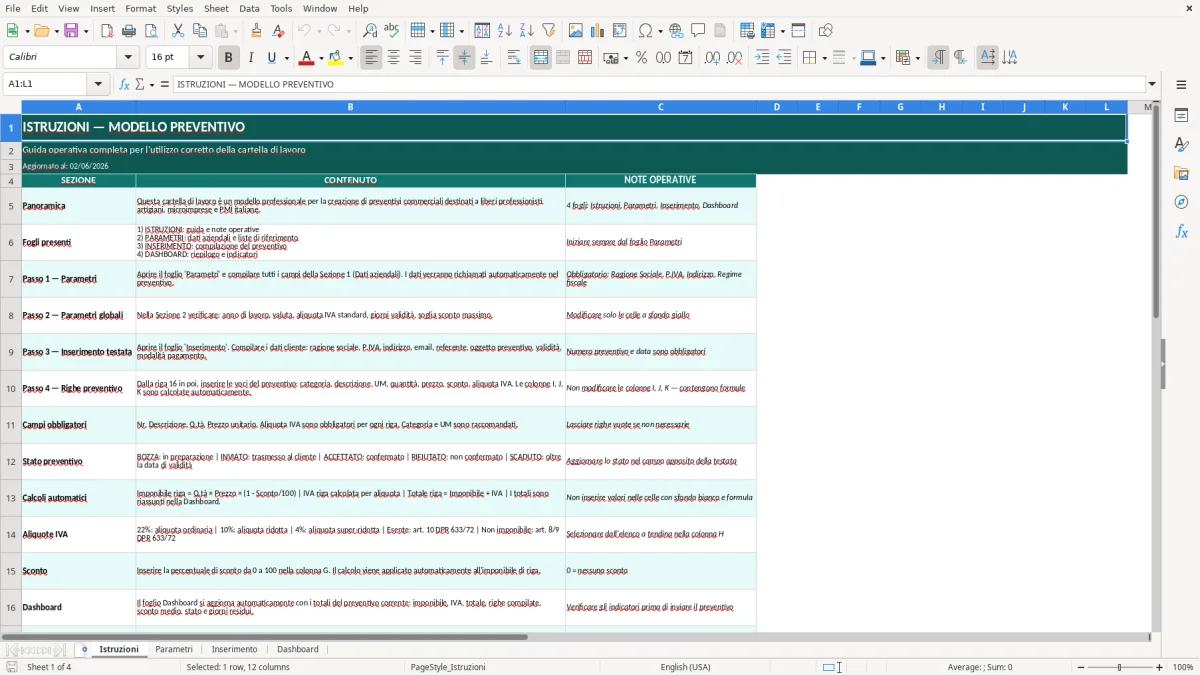Open the Format menu
Image resolution: width=1200 pixels, height=675 pixels.
tap(140, 8)
